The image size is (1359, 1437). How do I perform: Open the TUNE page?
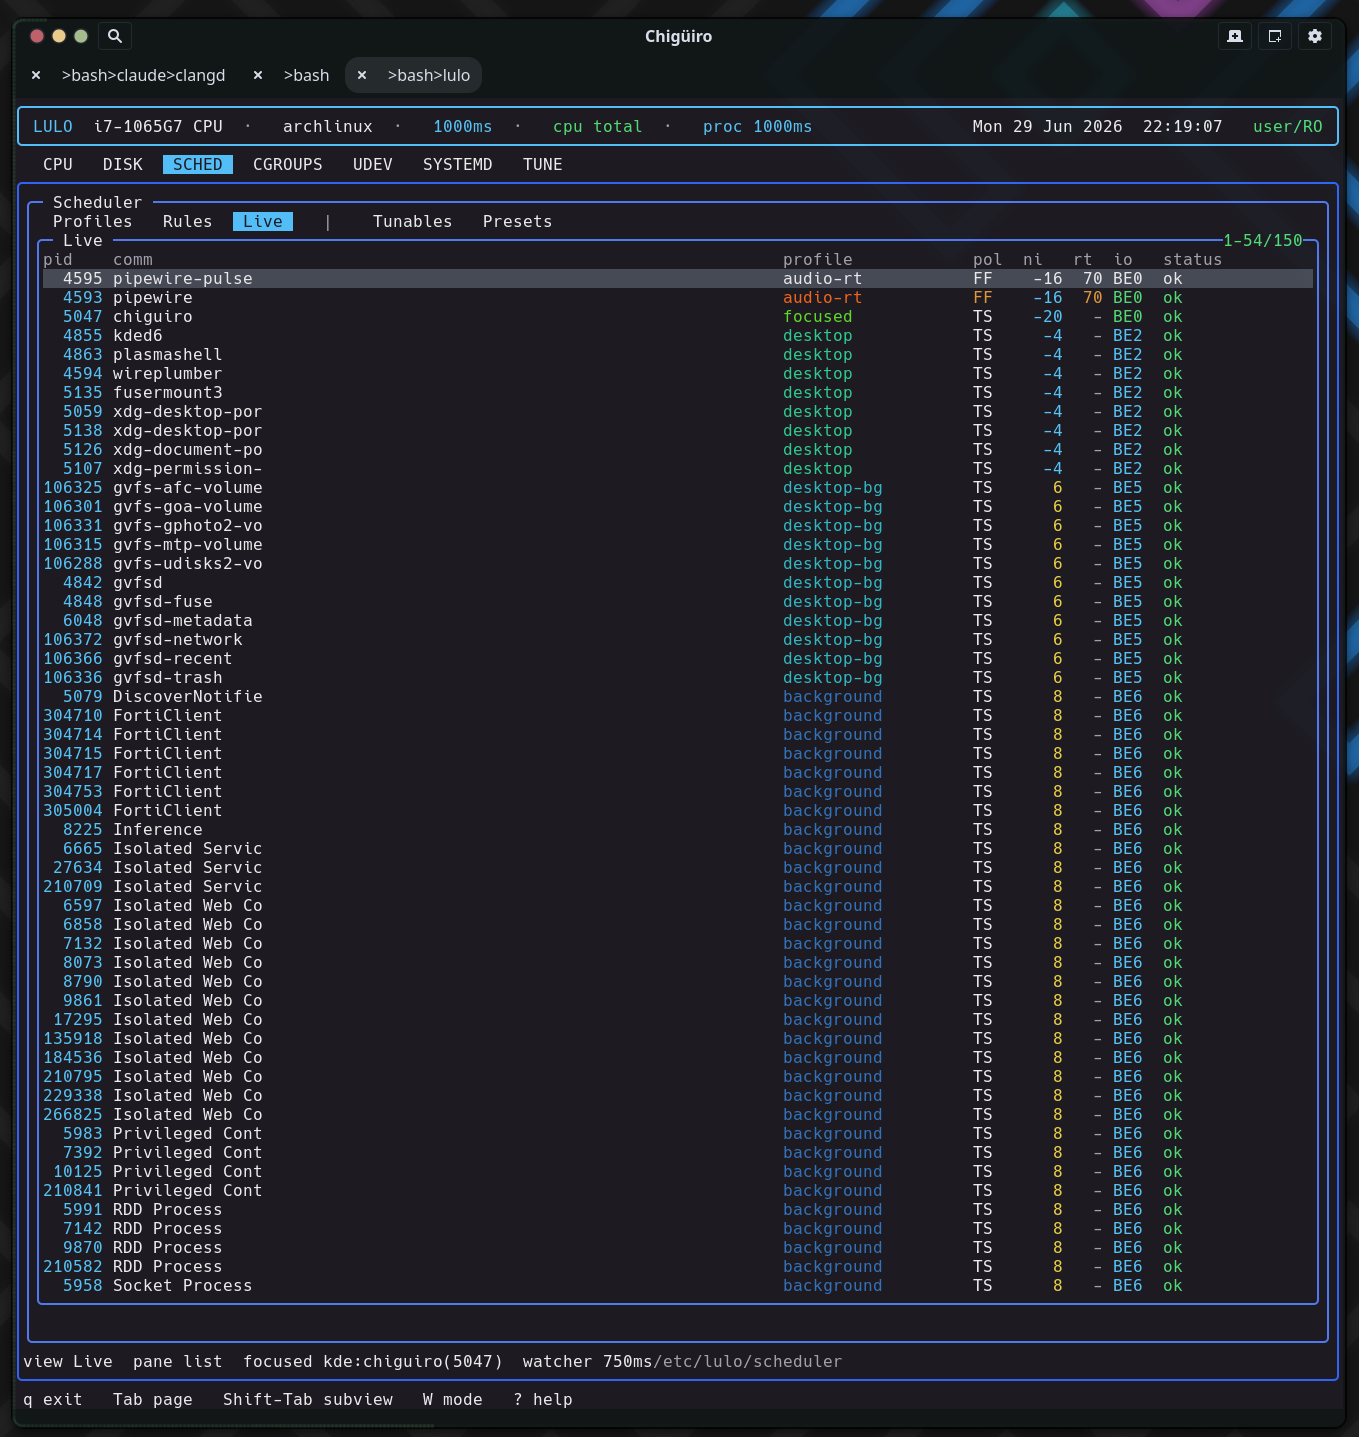[543, 164]
